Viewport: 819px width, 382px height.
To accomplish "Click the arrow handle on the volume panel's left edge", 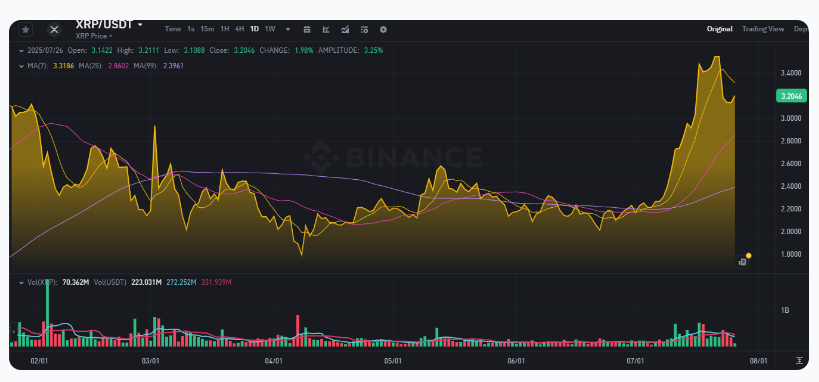I will [x=13, y=332].
